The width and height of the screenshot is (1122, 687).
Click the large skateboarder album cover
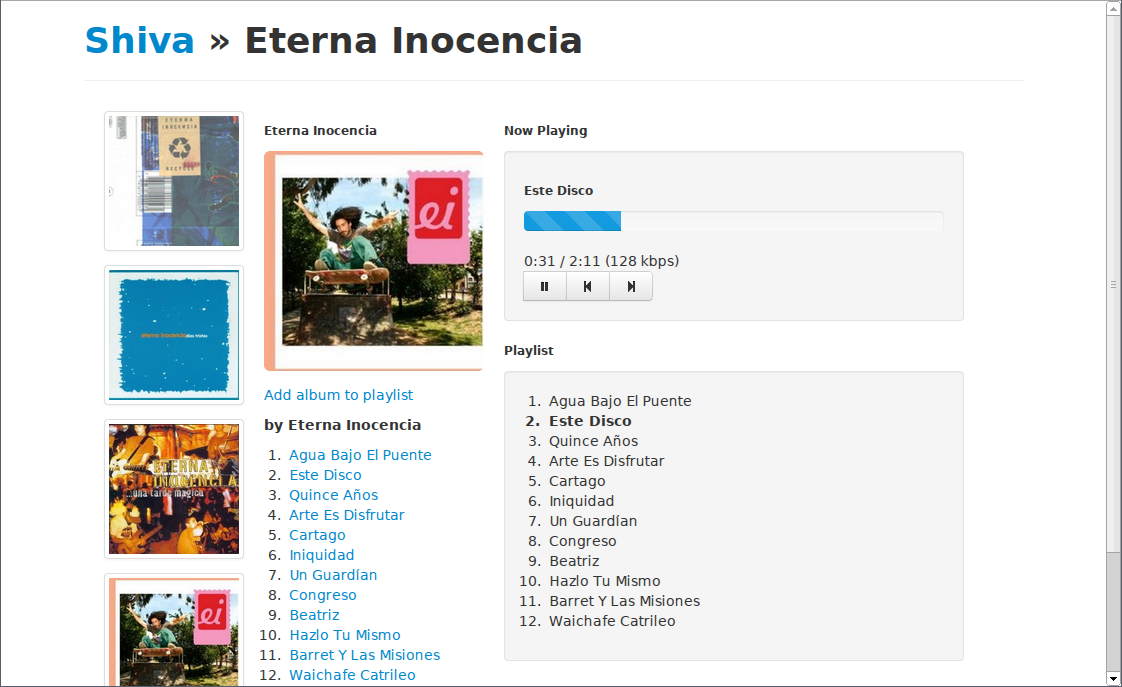point(374,261)
